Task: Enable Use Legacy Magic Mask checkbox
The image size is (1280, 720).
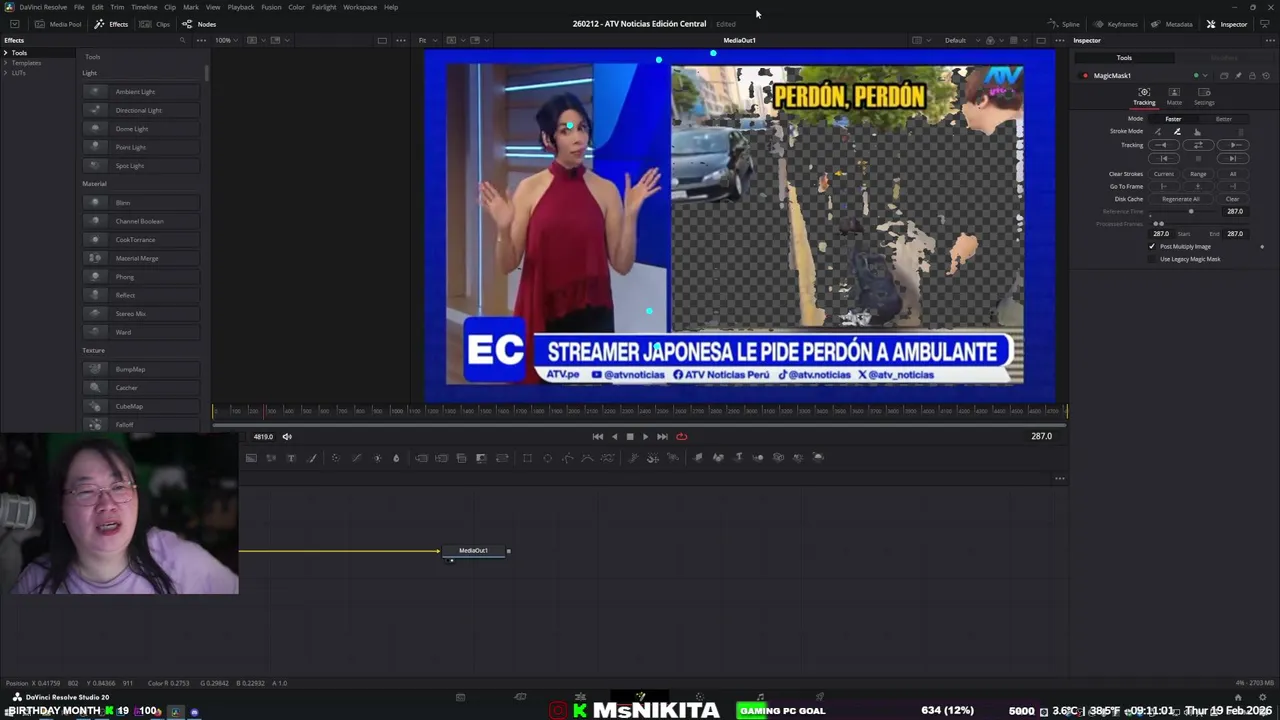Action: (1152, 259)
